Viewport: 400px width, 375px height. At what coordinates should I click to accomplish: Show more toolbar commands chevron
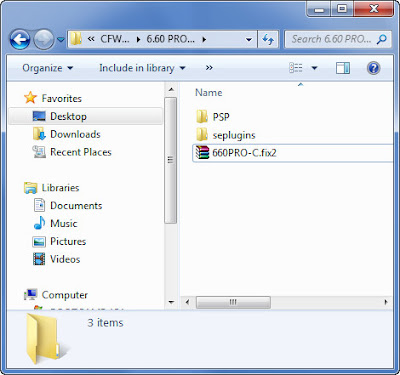[209, 68]
